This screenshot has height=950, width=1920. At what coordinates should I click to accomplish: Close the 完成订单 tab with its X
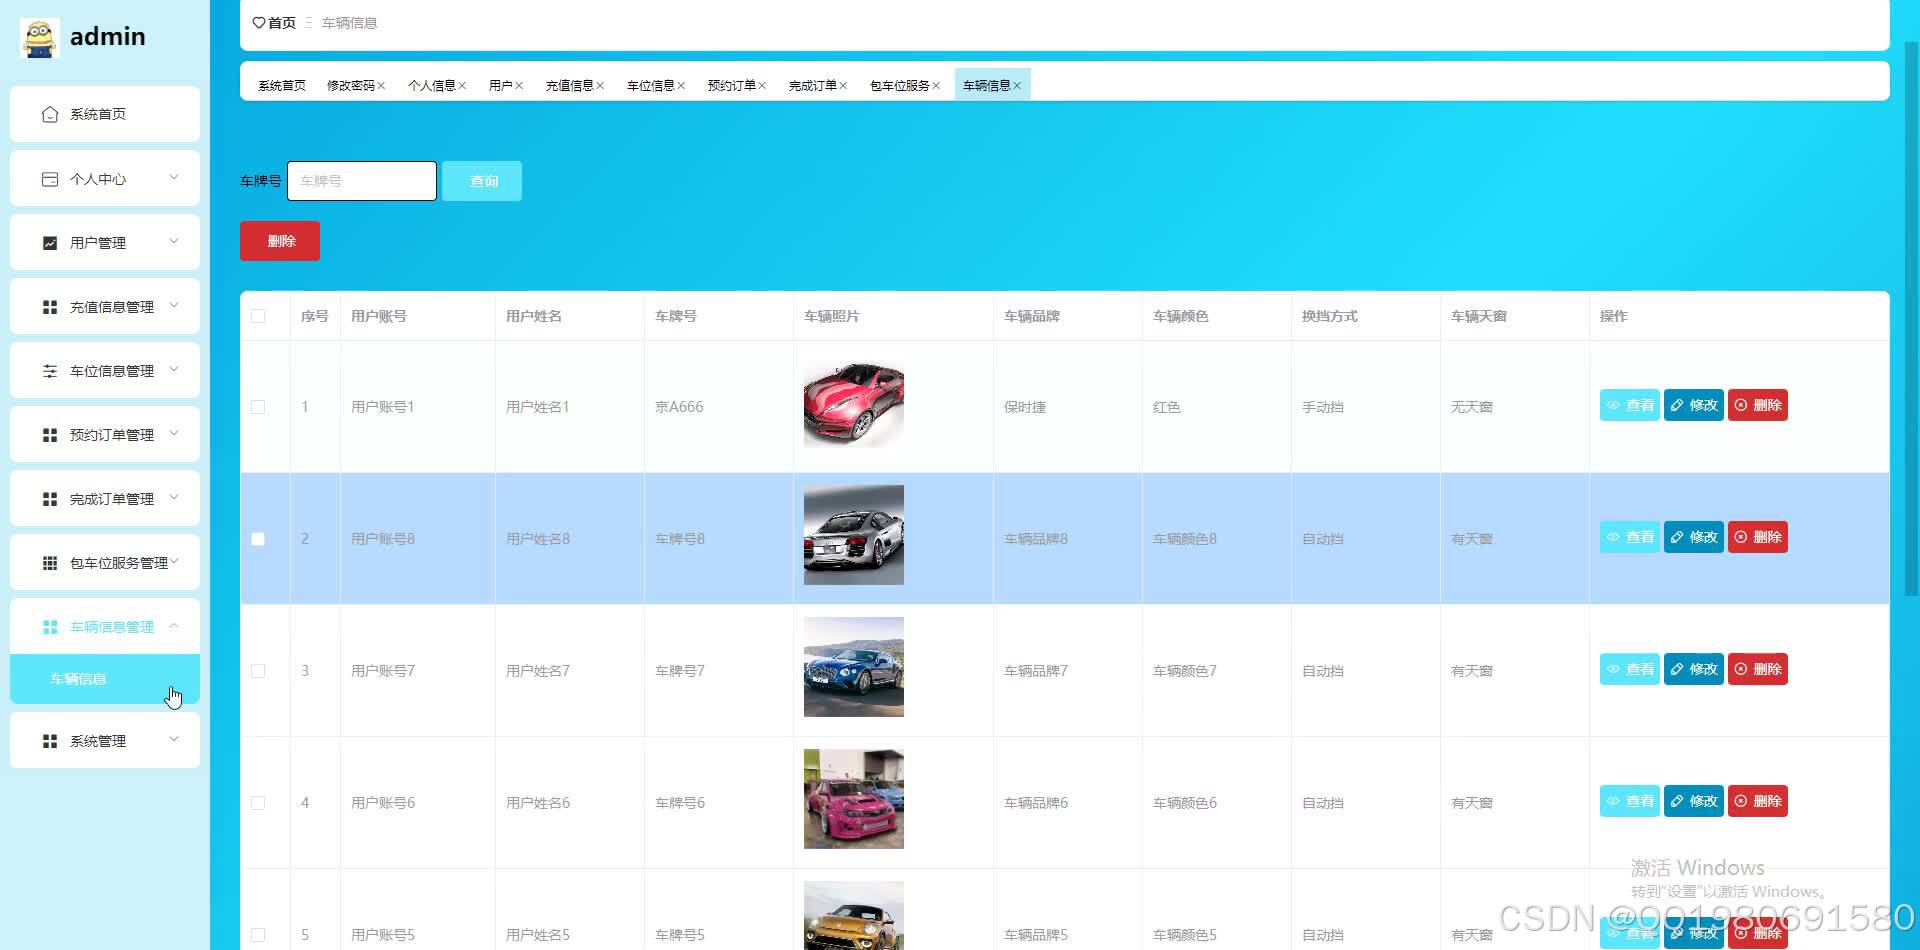[843, 86]
